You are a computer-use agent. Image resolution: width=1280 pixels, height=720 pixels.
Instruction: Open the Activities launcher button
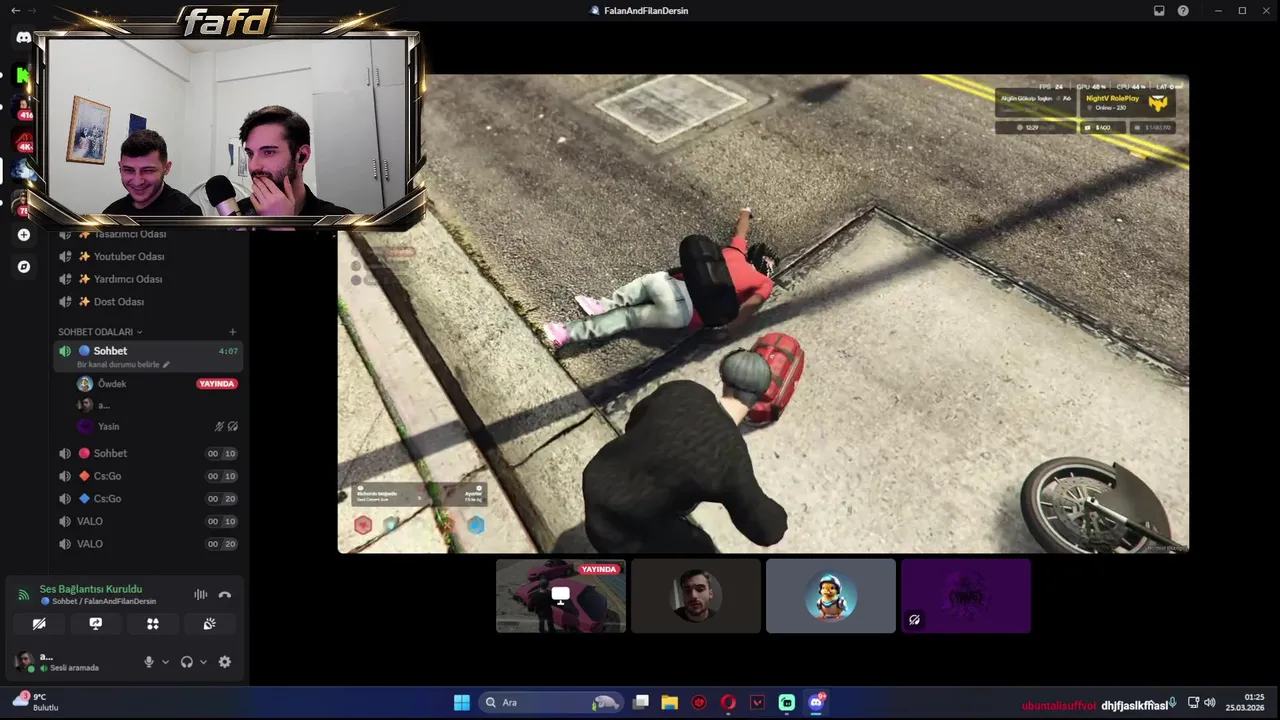pos(153,623)
